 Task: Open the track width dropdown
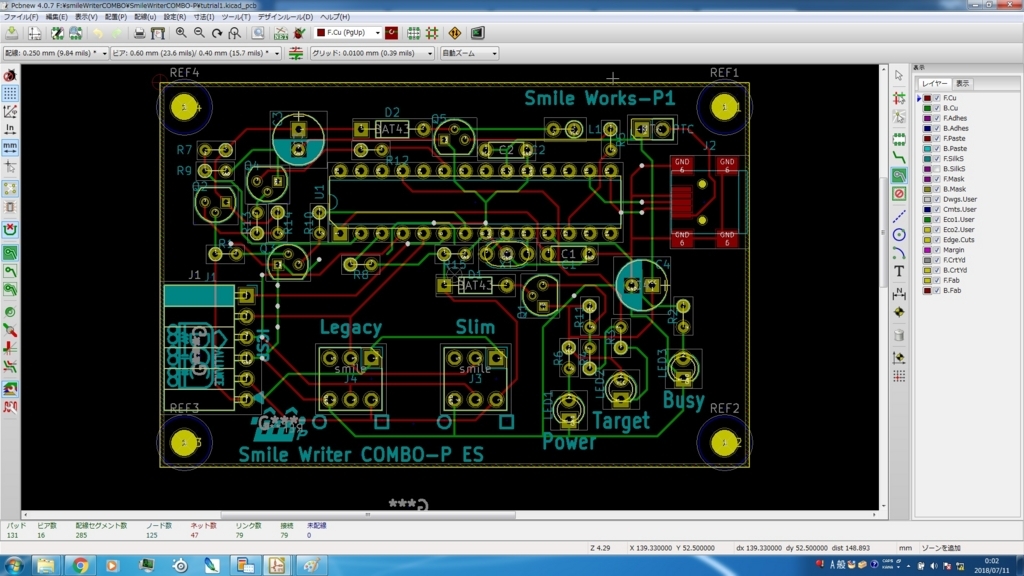pos(56,53)
